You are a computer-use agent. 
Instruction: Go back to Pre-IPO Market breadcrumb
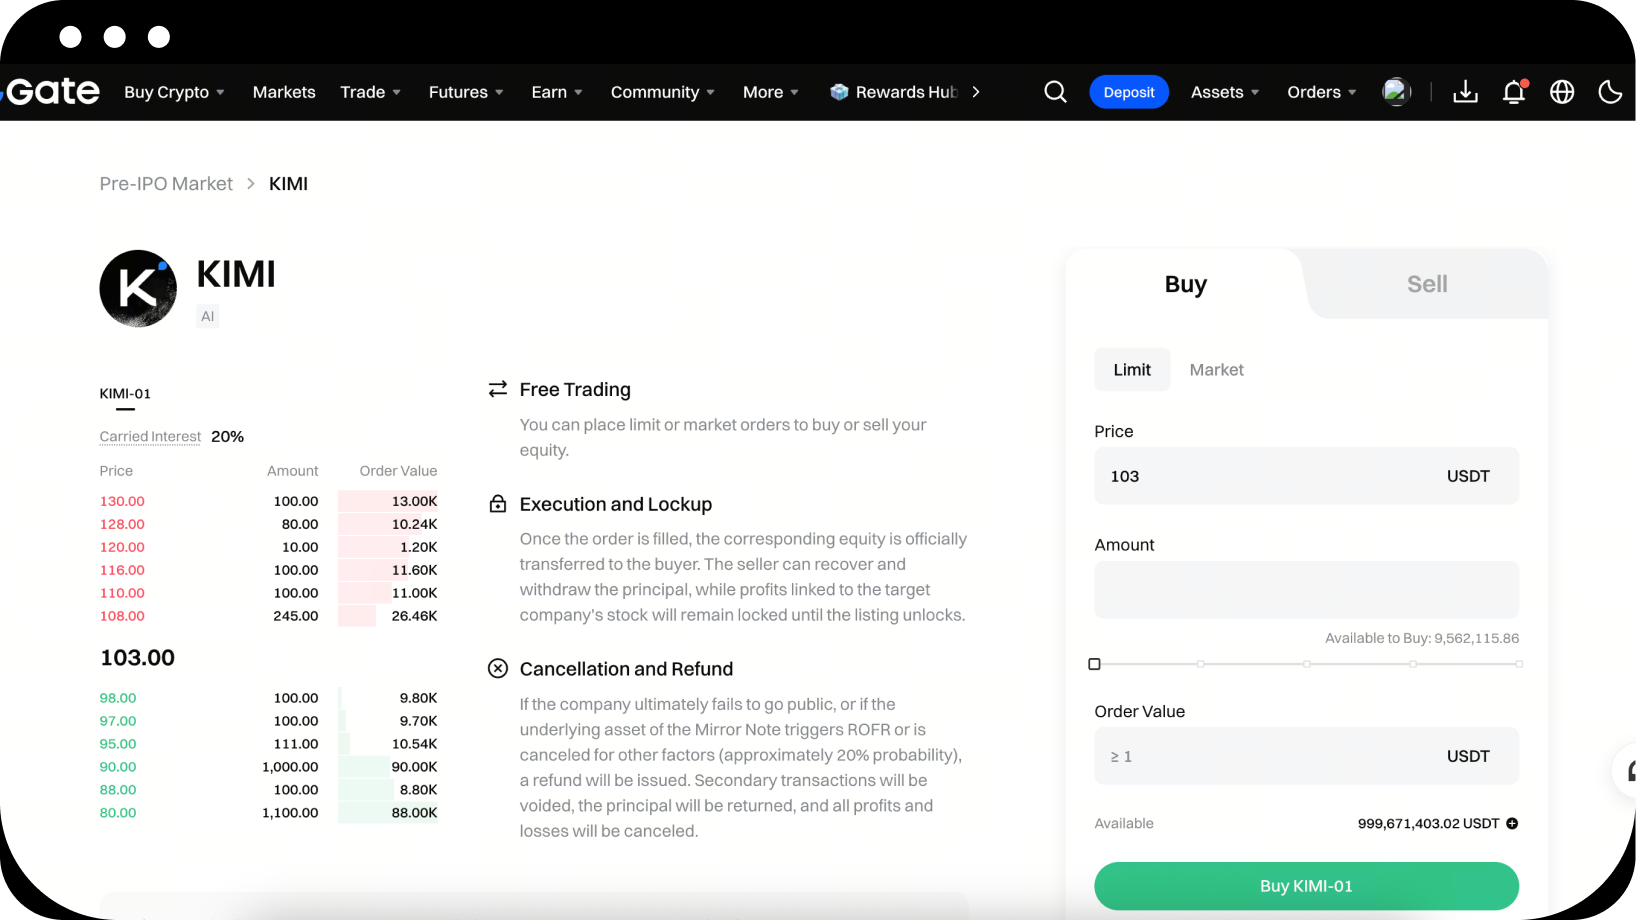166,184
